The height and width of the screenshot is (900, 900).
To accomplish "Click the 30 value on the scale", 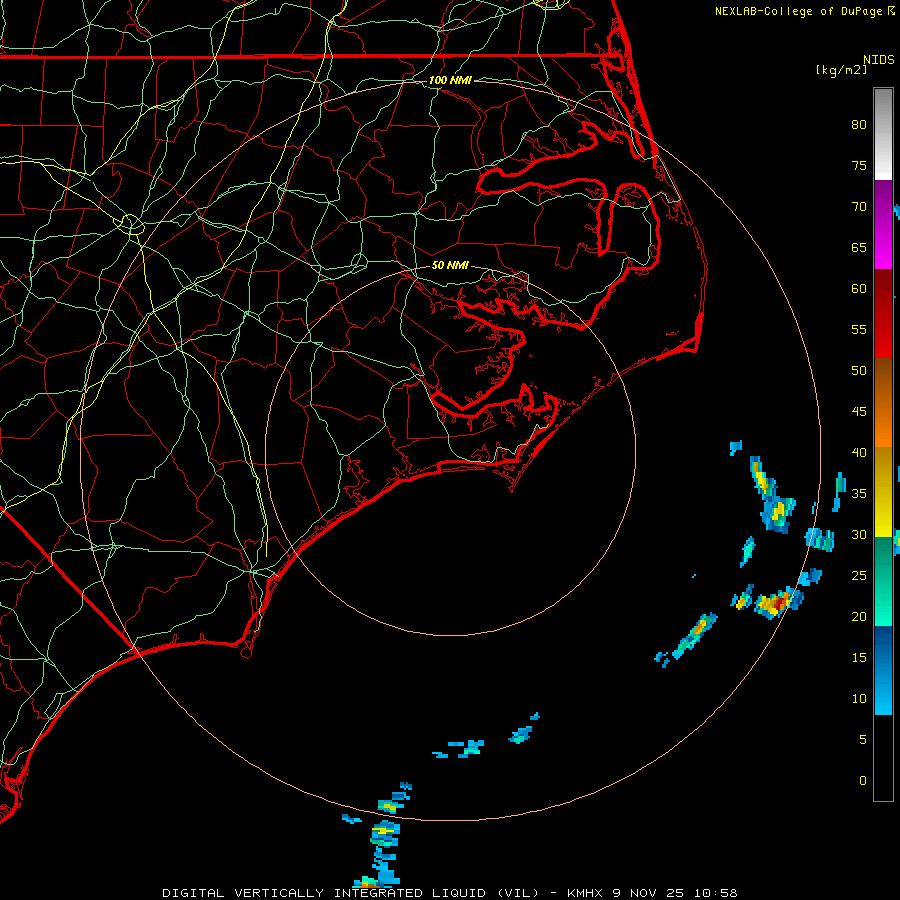I will 859,534.
